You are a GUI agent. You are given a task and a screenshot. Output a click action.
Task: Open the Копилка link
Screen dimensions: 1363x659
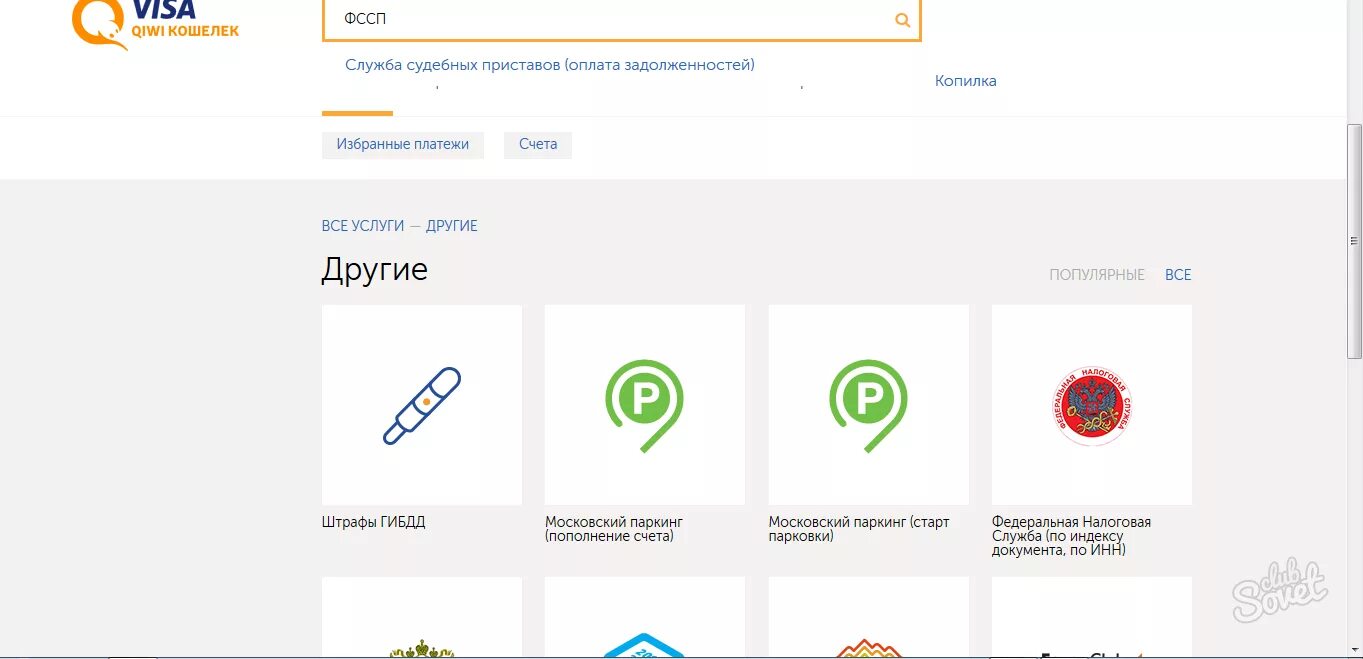965,81
